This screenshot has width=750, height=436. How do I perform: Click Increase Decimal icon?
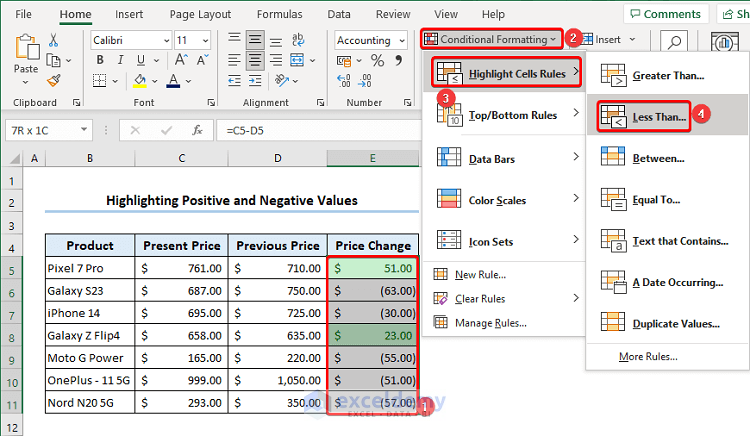[x=344, y=81]
